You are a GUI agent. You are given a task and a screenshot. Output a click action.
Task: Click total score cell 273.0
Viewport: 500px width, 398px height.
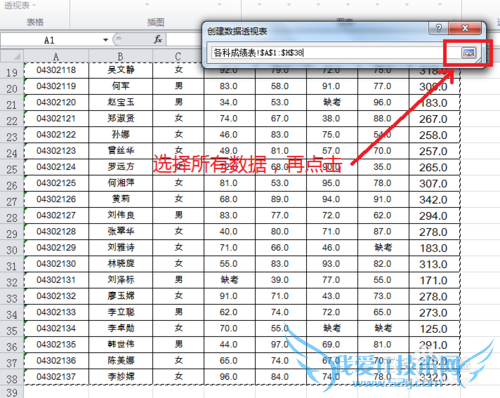click(433, 313)
